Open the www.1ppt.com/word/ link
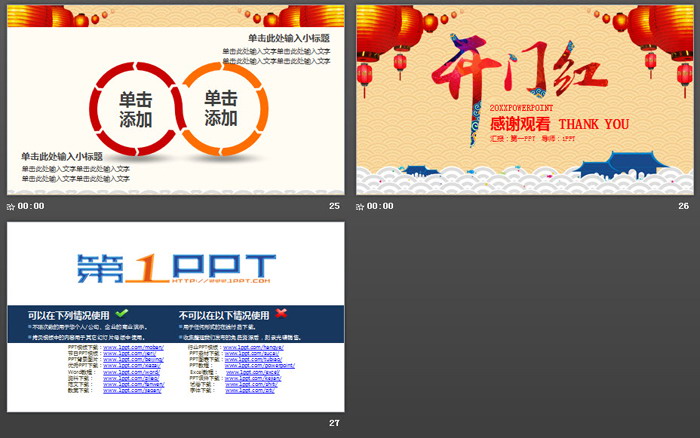 tap(131, 371)
